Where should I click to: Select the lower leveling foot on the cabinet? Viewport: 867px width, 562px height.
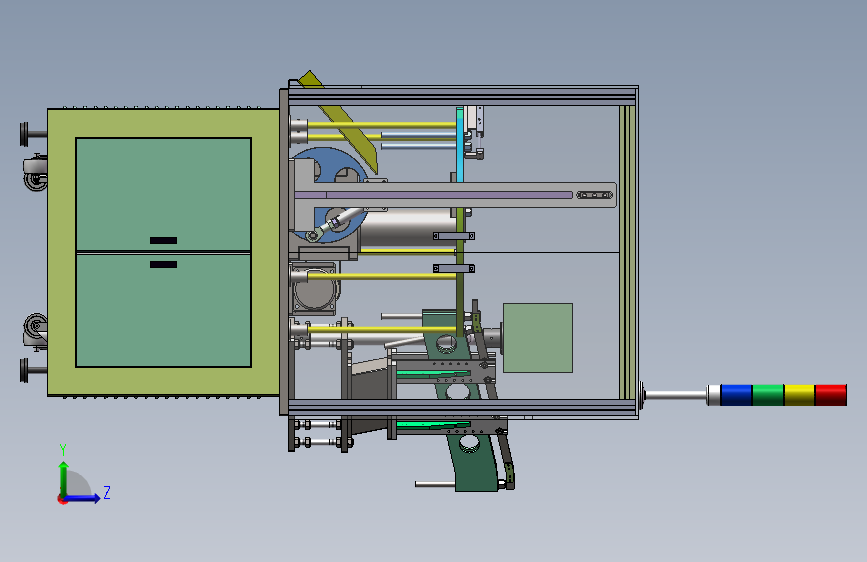(32, 370)
